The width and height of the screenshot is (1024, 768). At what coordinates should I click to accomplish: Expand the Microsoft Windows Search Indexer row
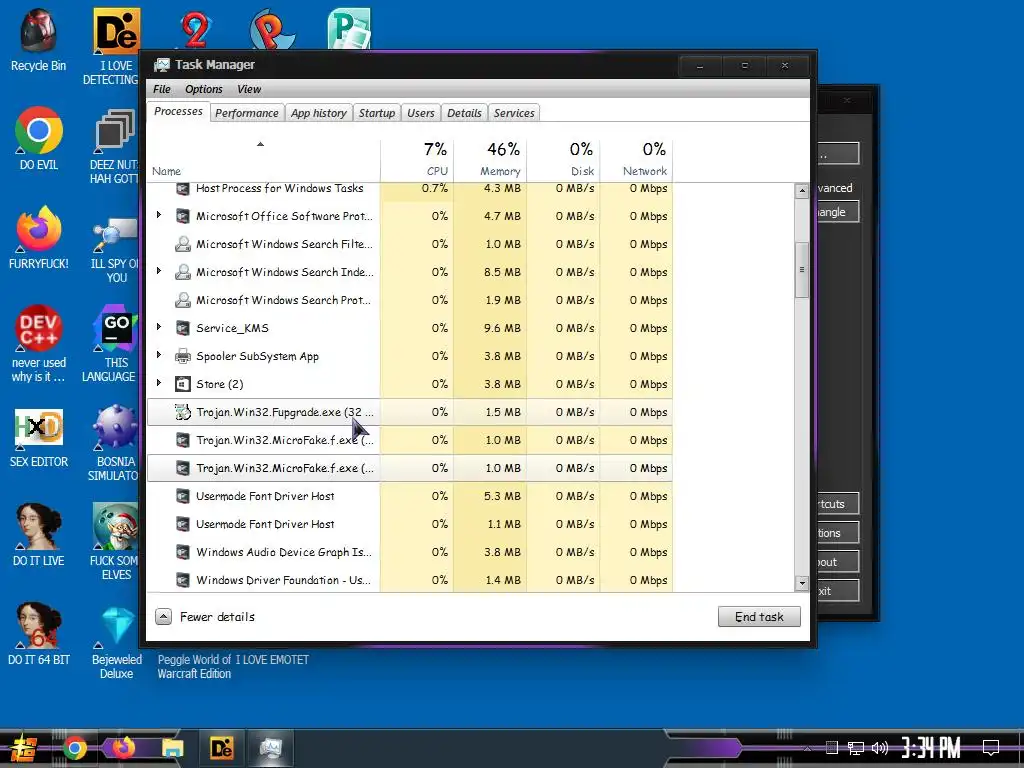159,271
